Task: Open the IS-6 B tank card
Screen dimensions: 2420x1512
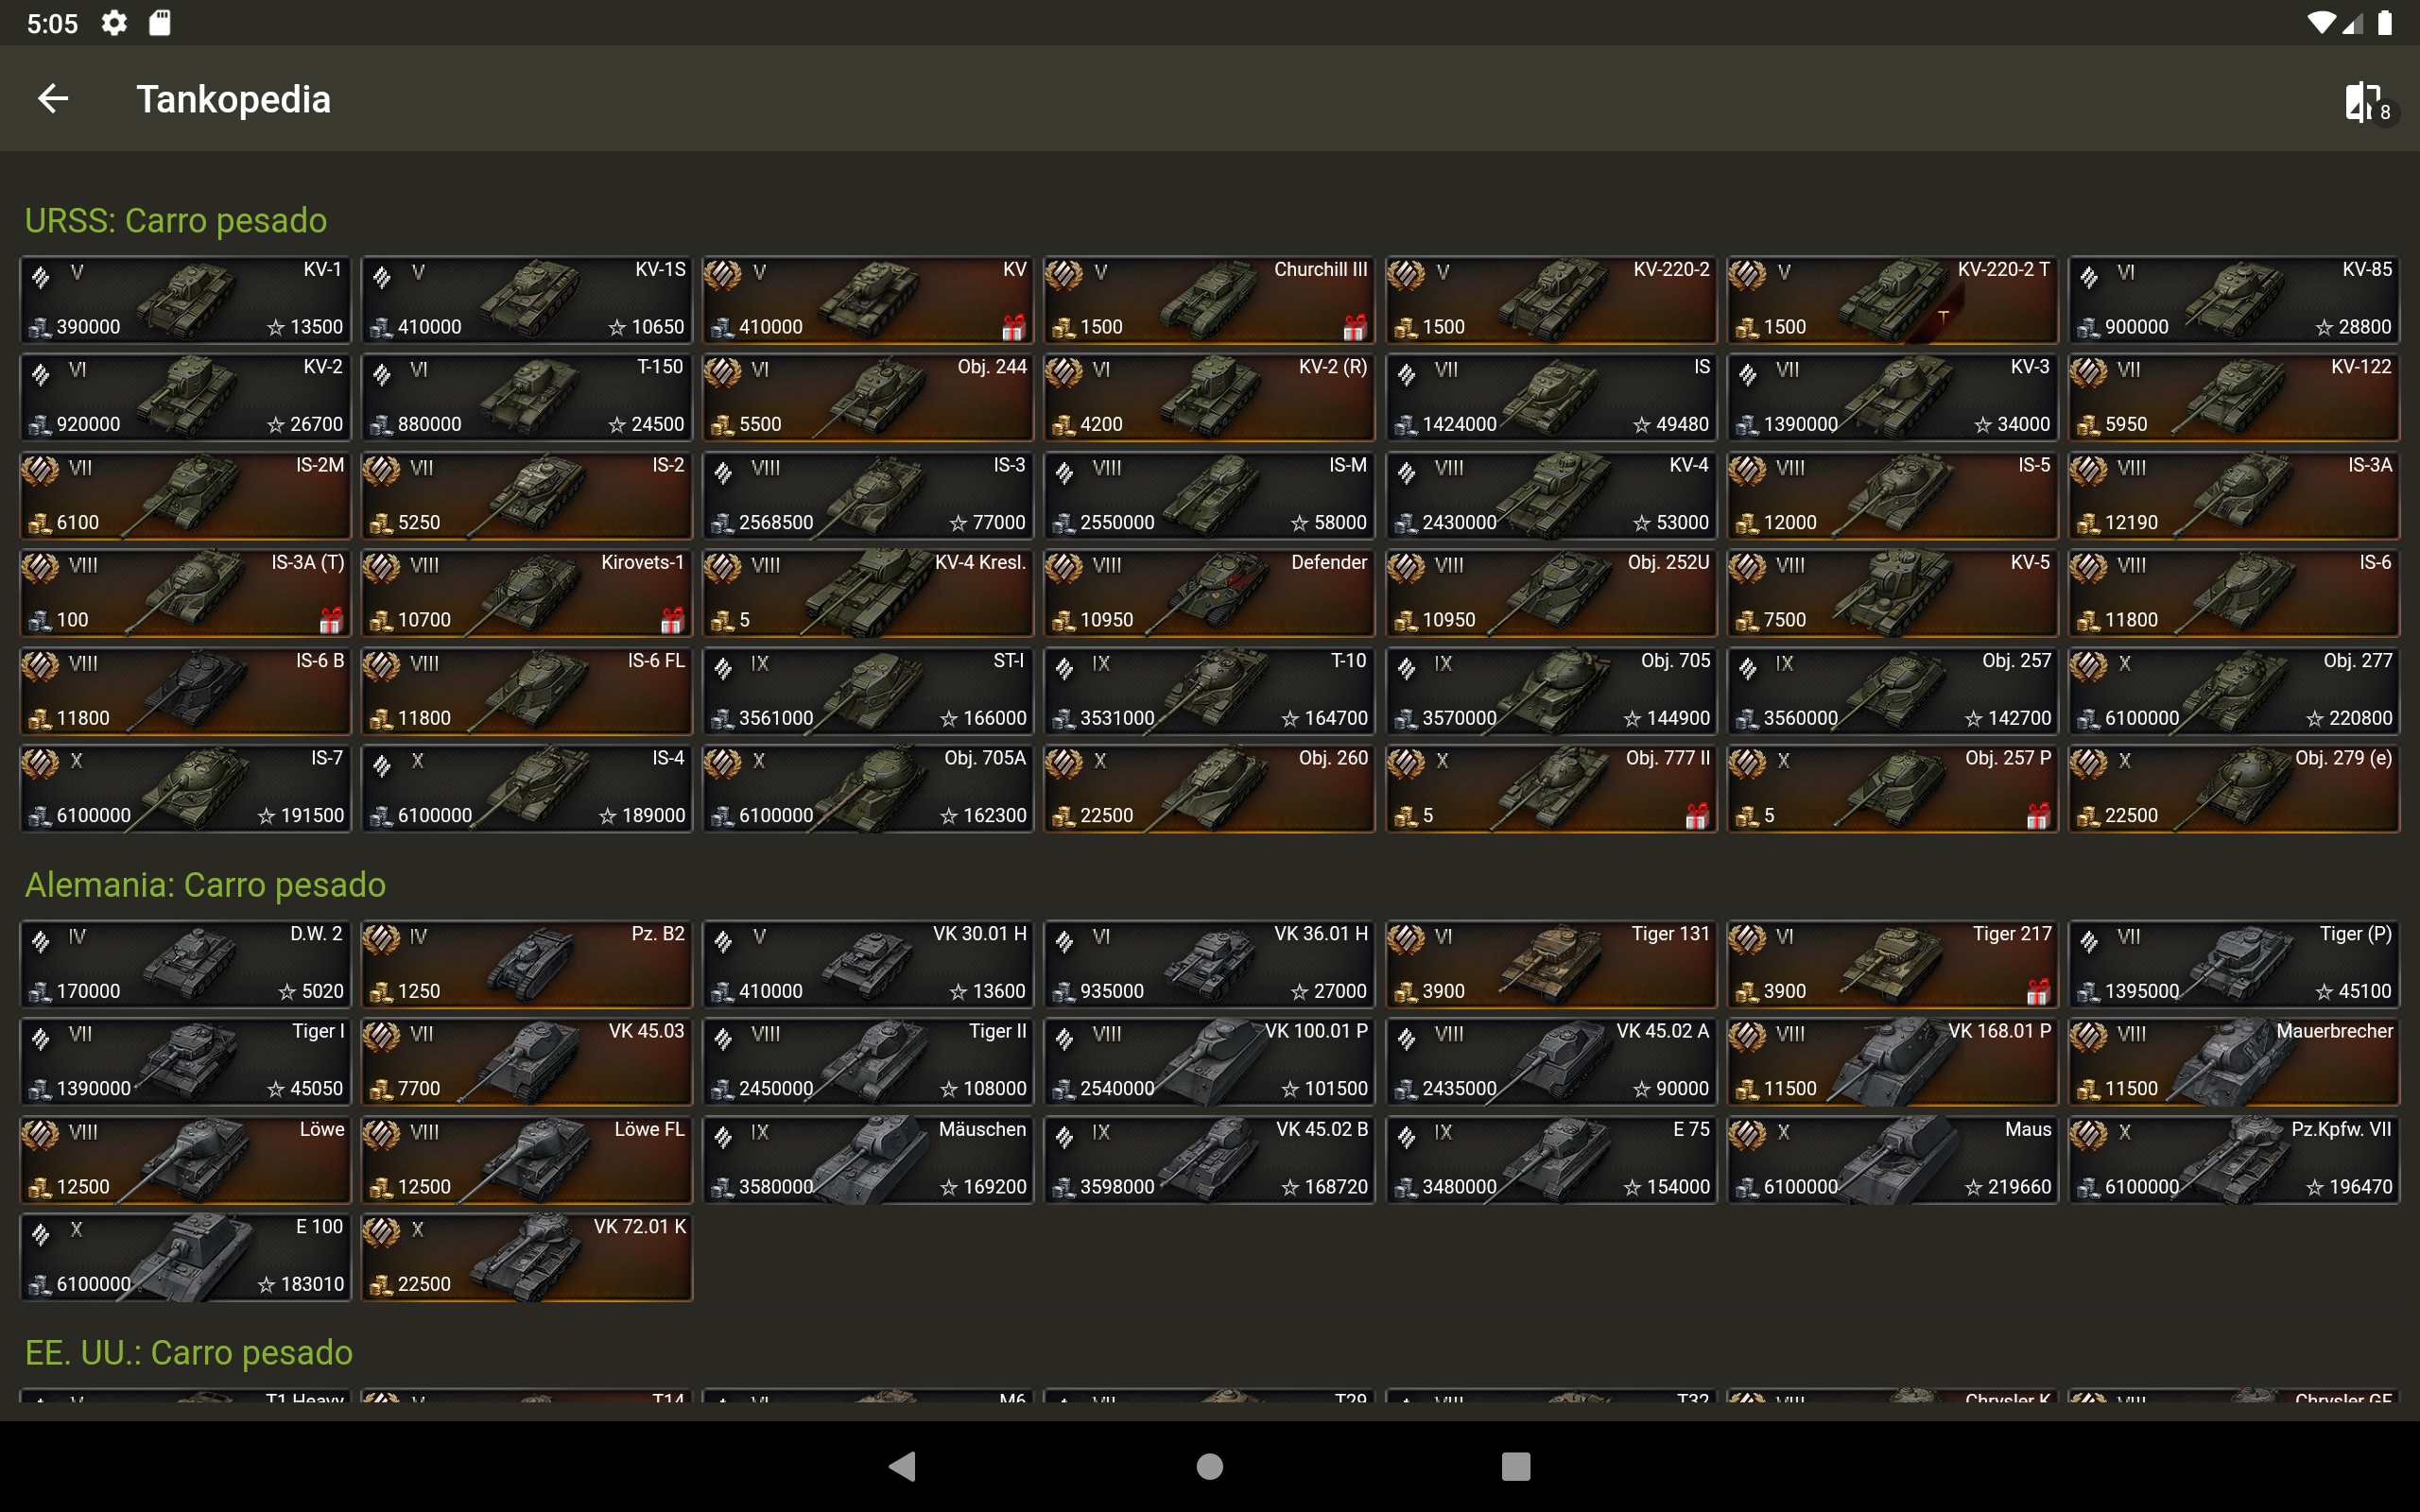Action: tap(186, 691)
